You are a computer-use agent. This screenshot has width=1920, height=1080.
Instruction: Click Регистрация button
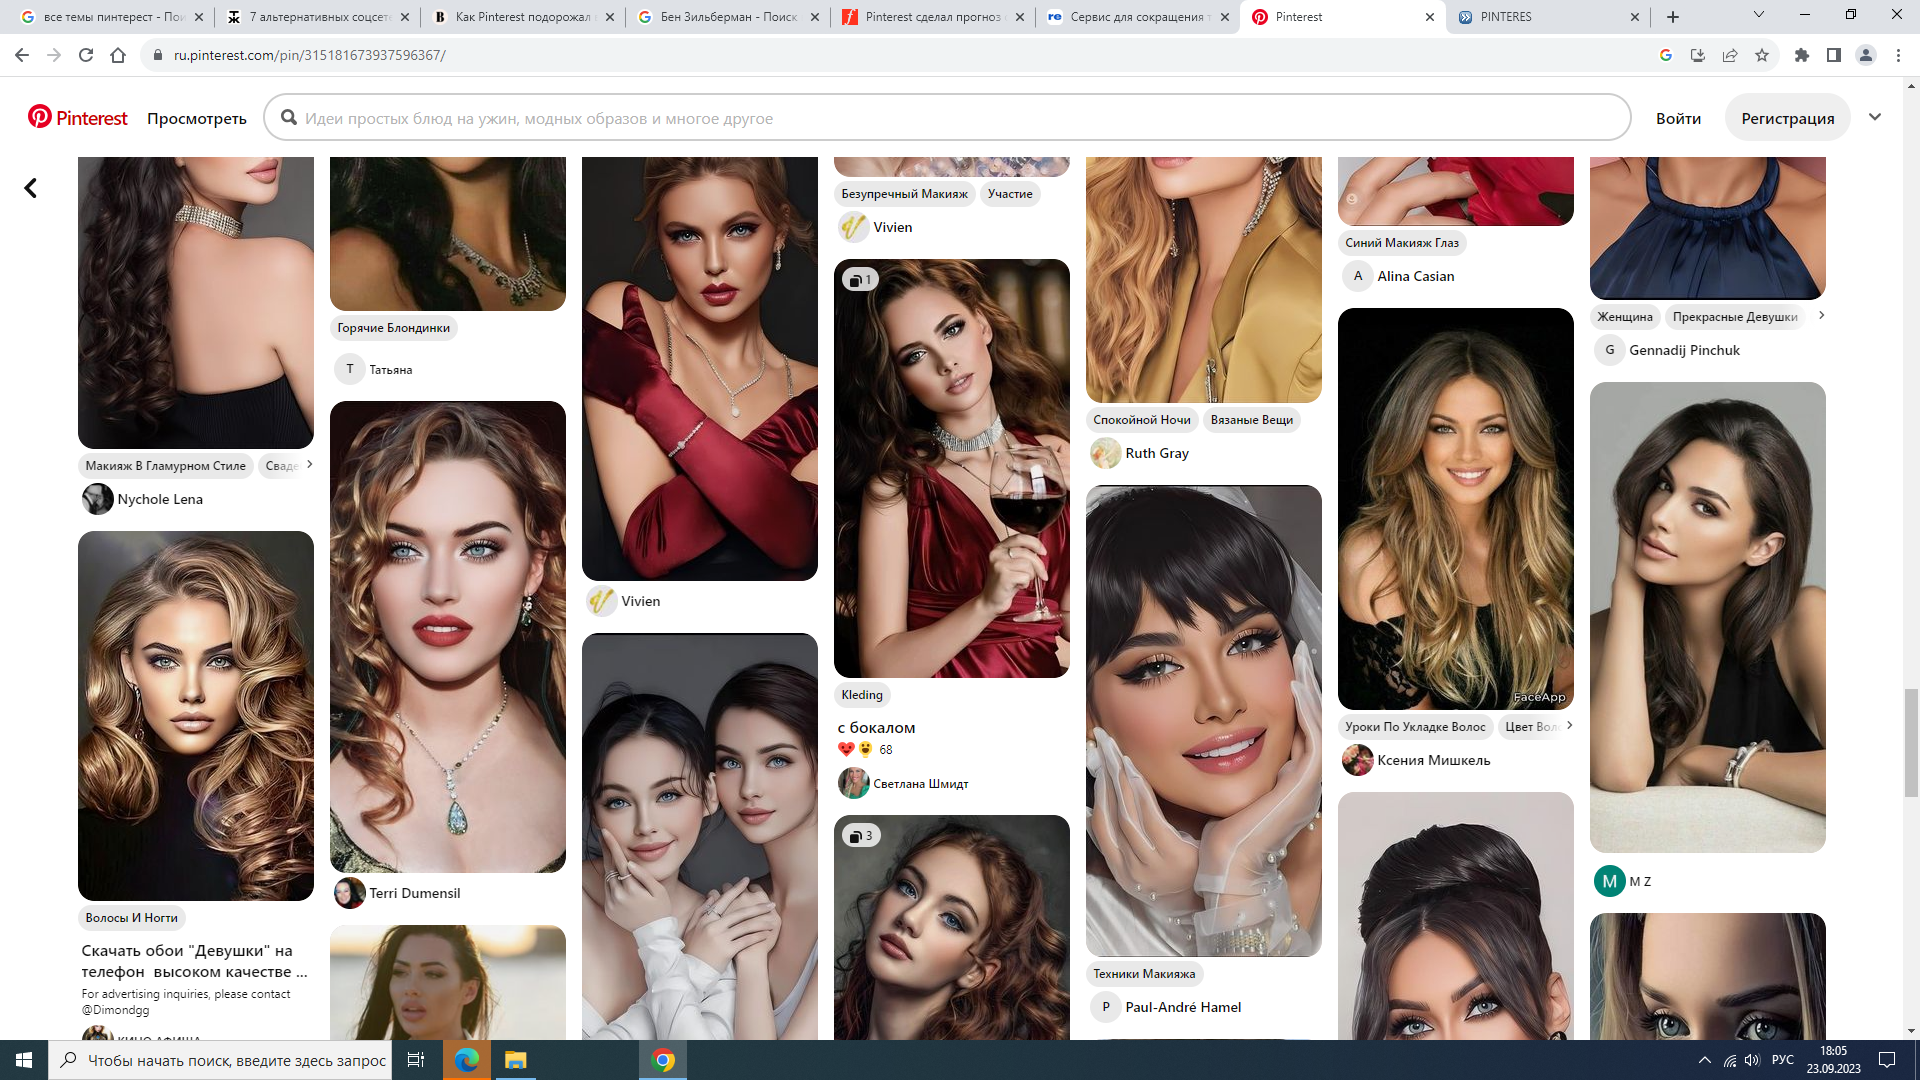tap(1788, 118)
